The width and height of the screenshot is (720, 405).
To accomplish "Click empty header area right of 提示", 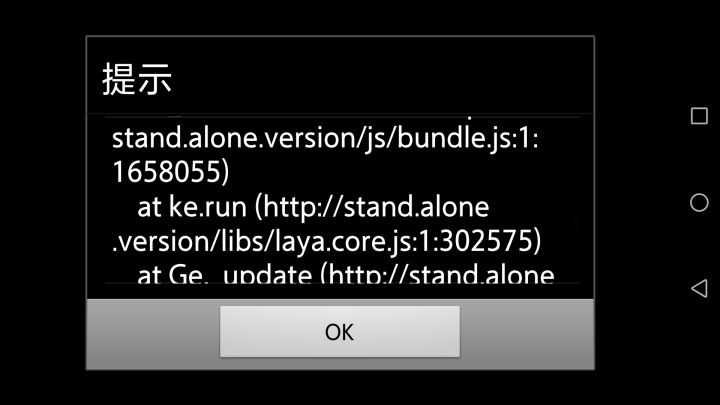I will pos(381,76).
